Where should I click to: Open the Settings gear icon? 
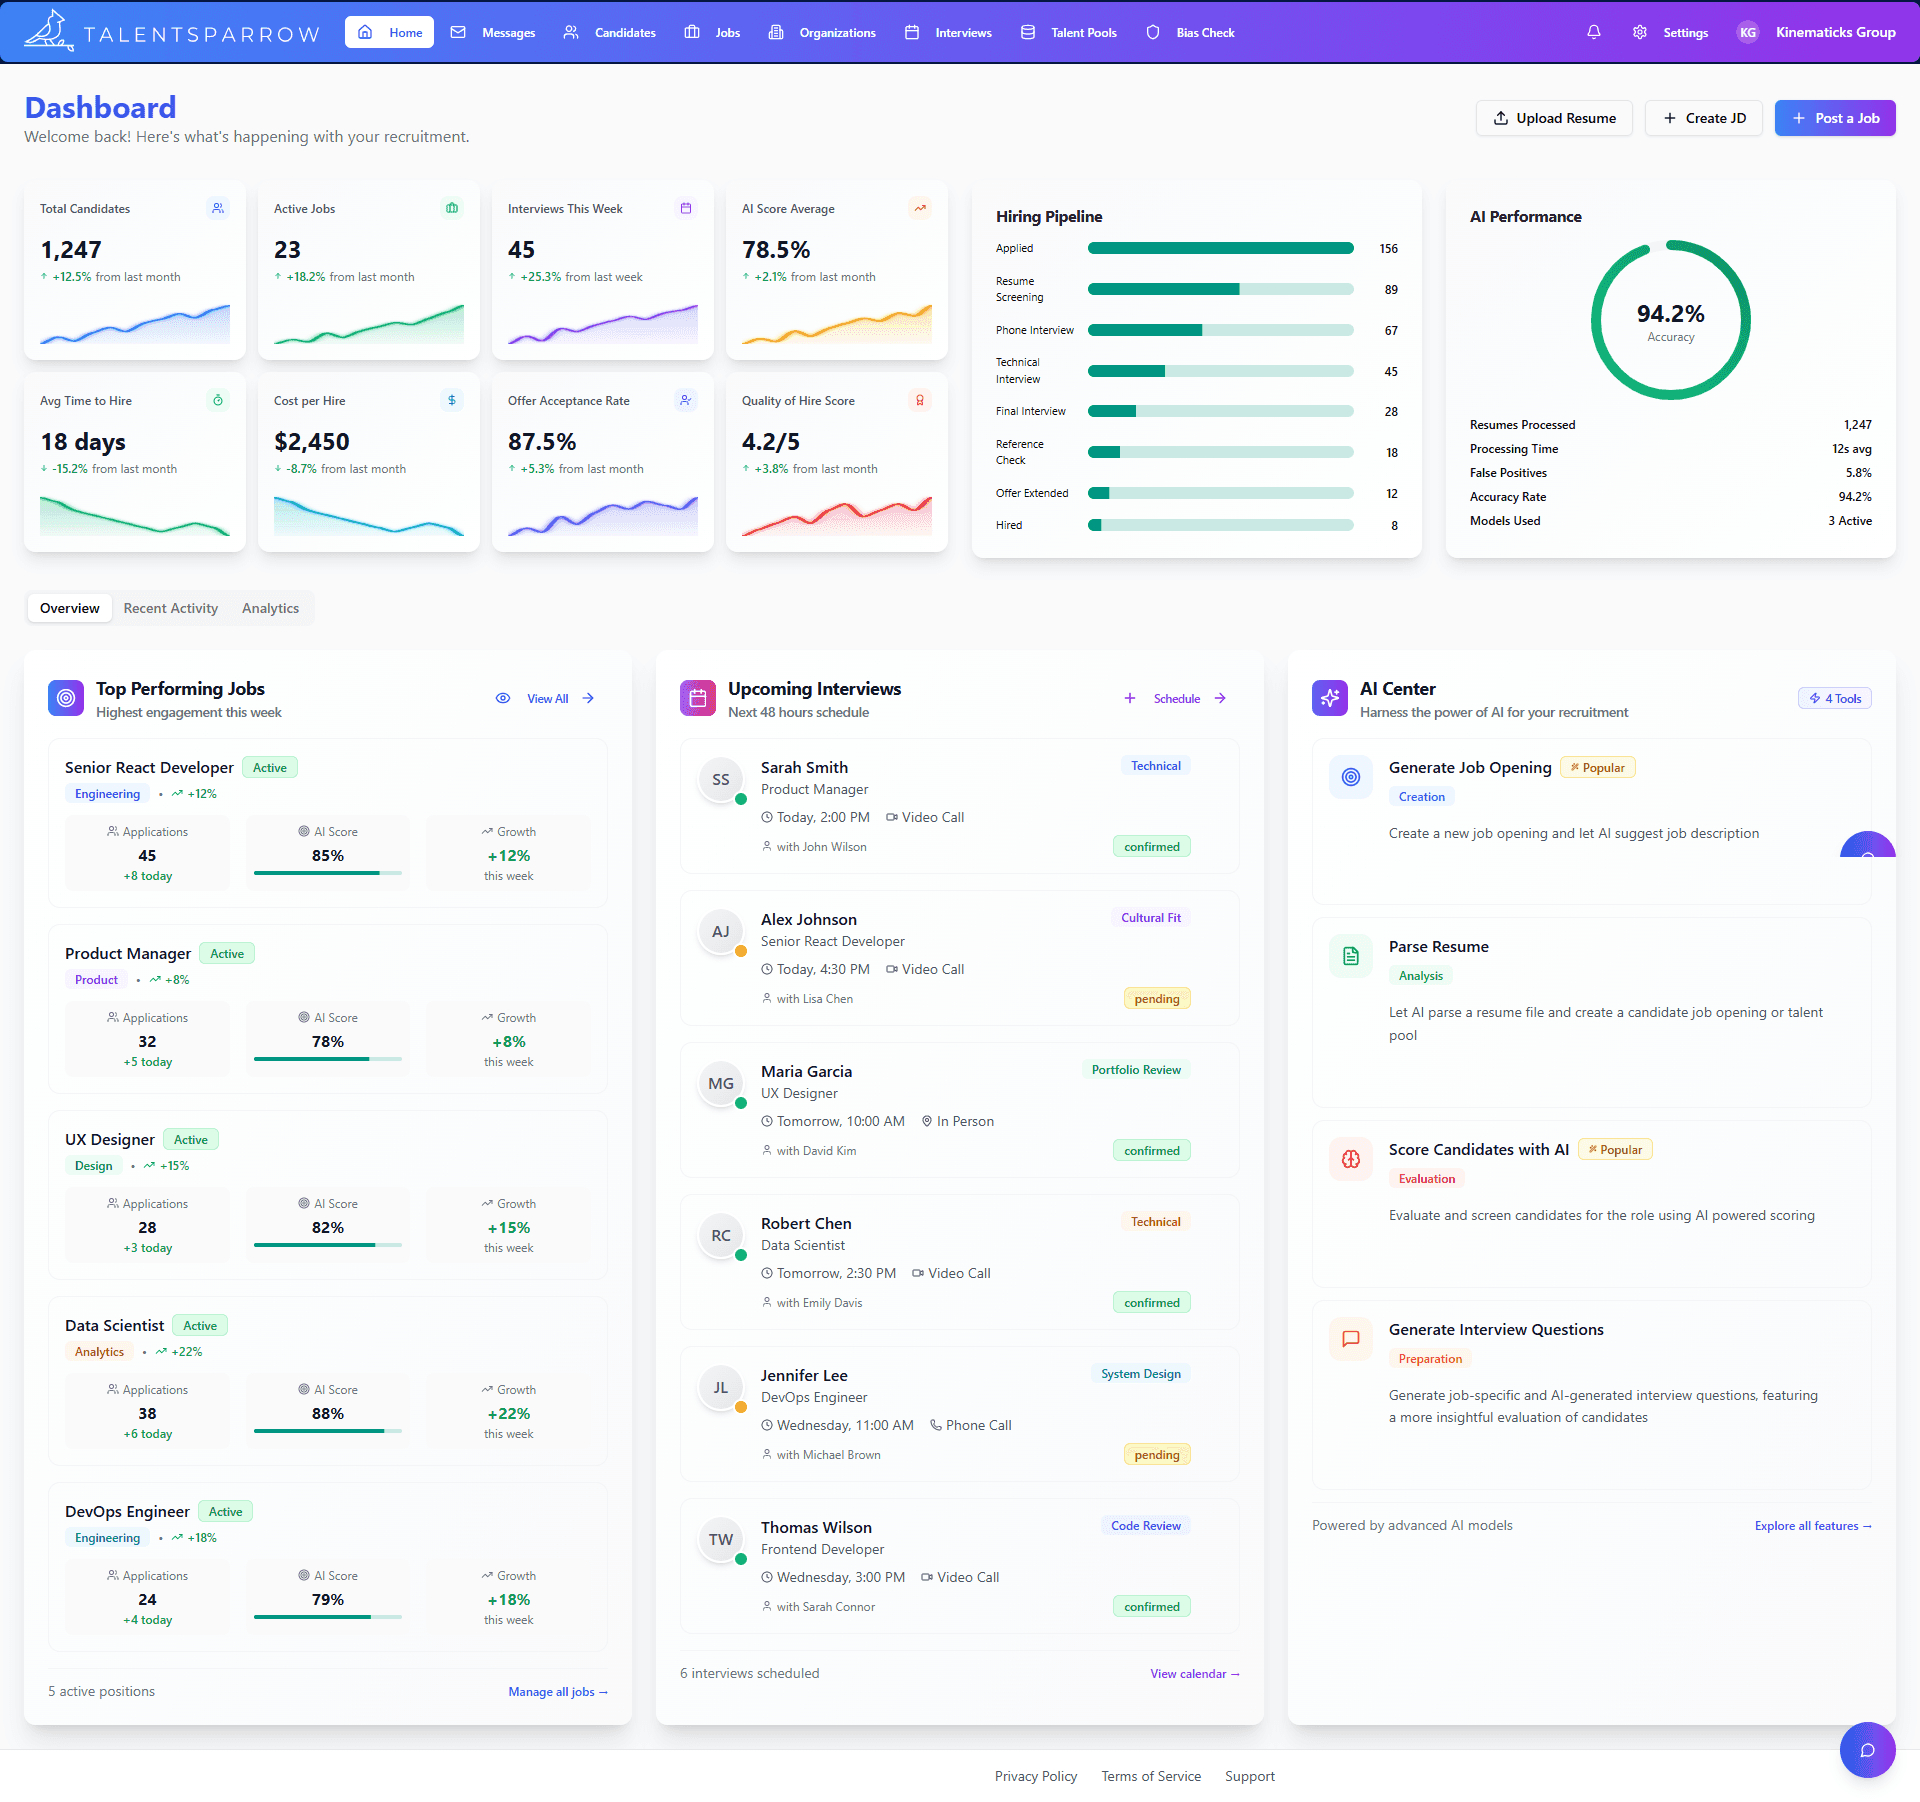(1639, 32)
